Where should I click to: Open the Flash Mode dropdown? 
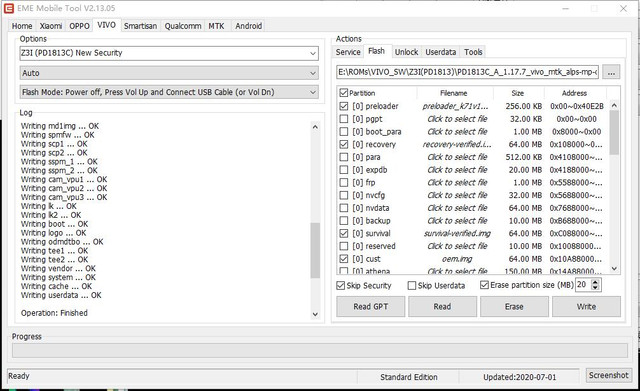pyautogui.click(x=169, y=92)
